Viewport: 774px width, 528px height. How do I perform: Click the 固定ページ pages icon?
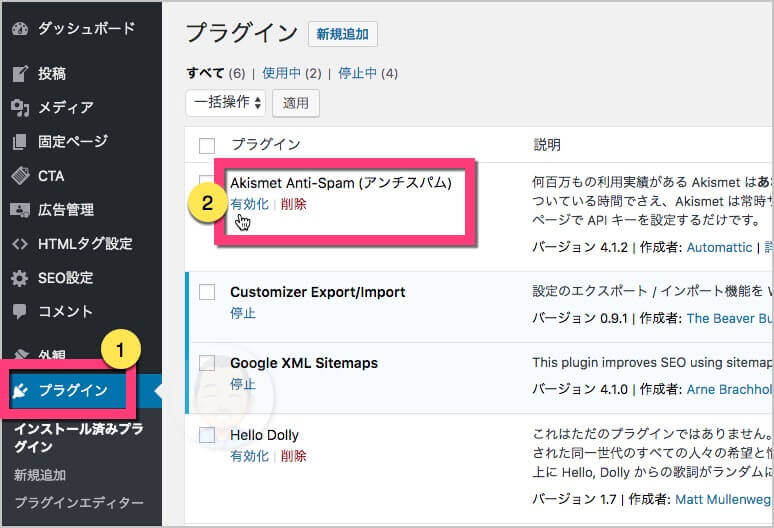point(20,142)
